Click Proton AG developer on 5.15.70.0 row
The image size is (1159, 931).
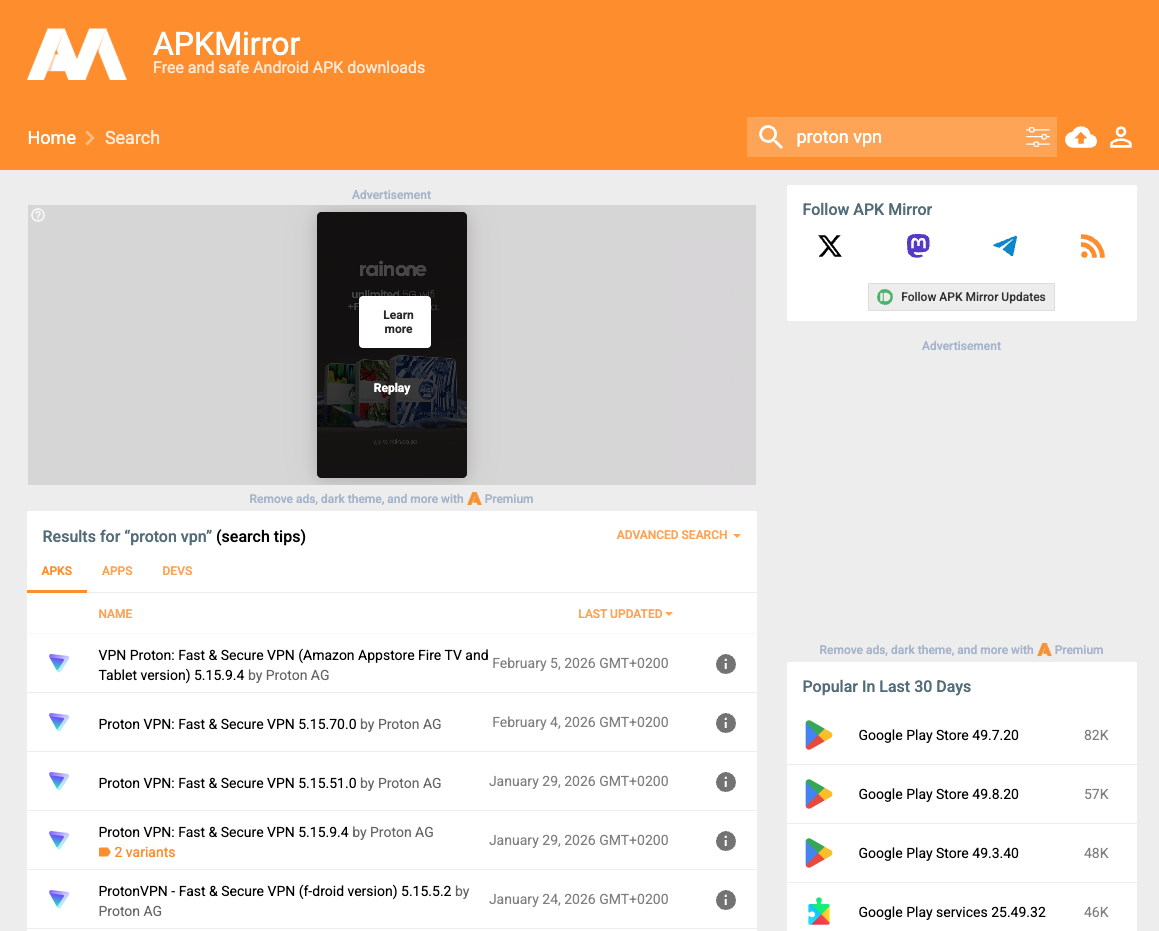click(x=409, y=724)
